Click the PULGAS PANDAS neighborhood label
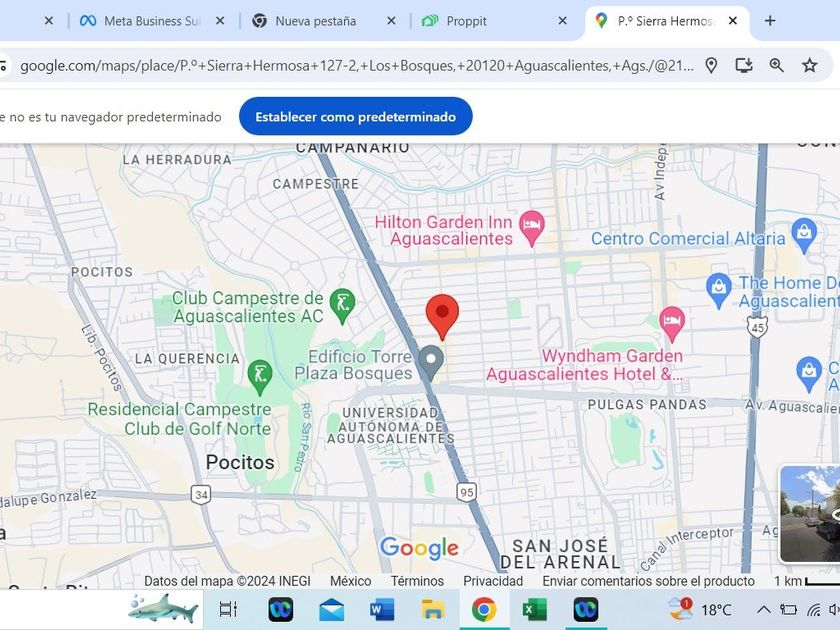The image size is (840, 630). (x=647, y=404)
